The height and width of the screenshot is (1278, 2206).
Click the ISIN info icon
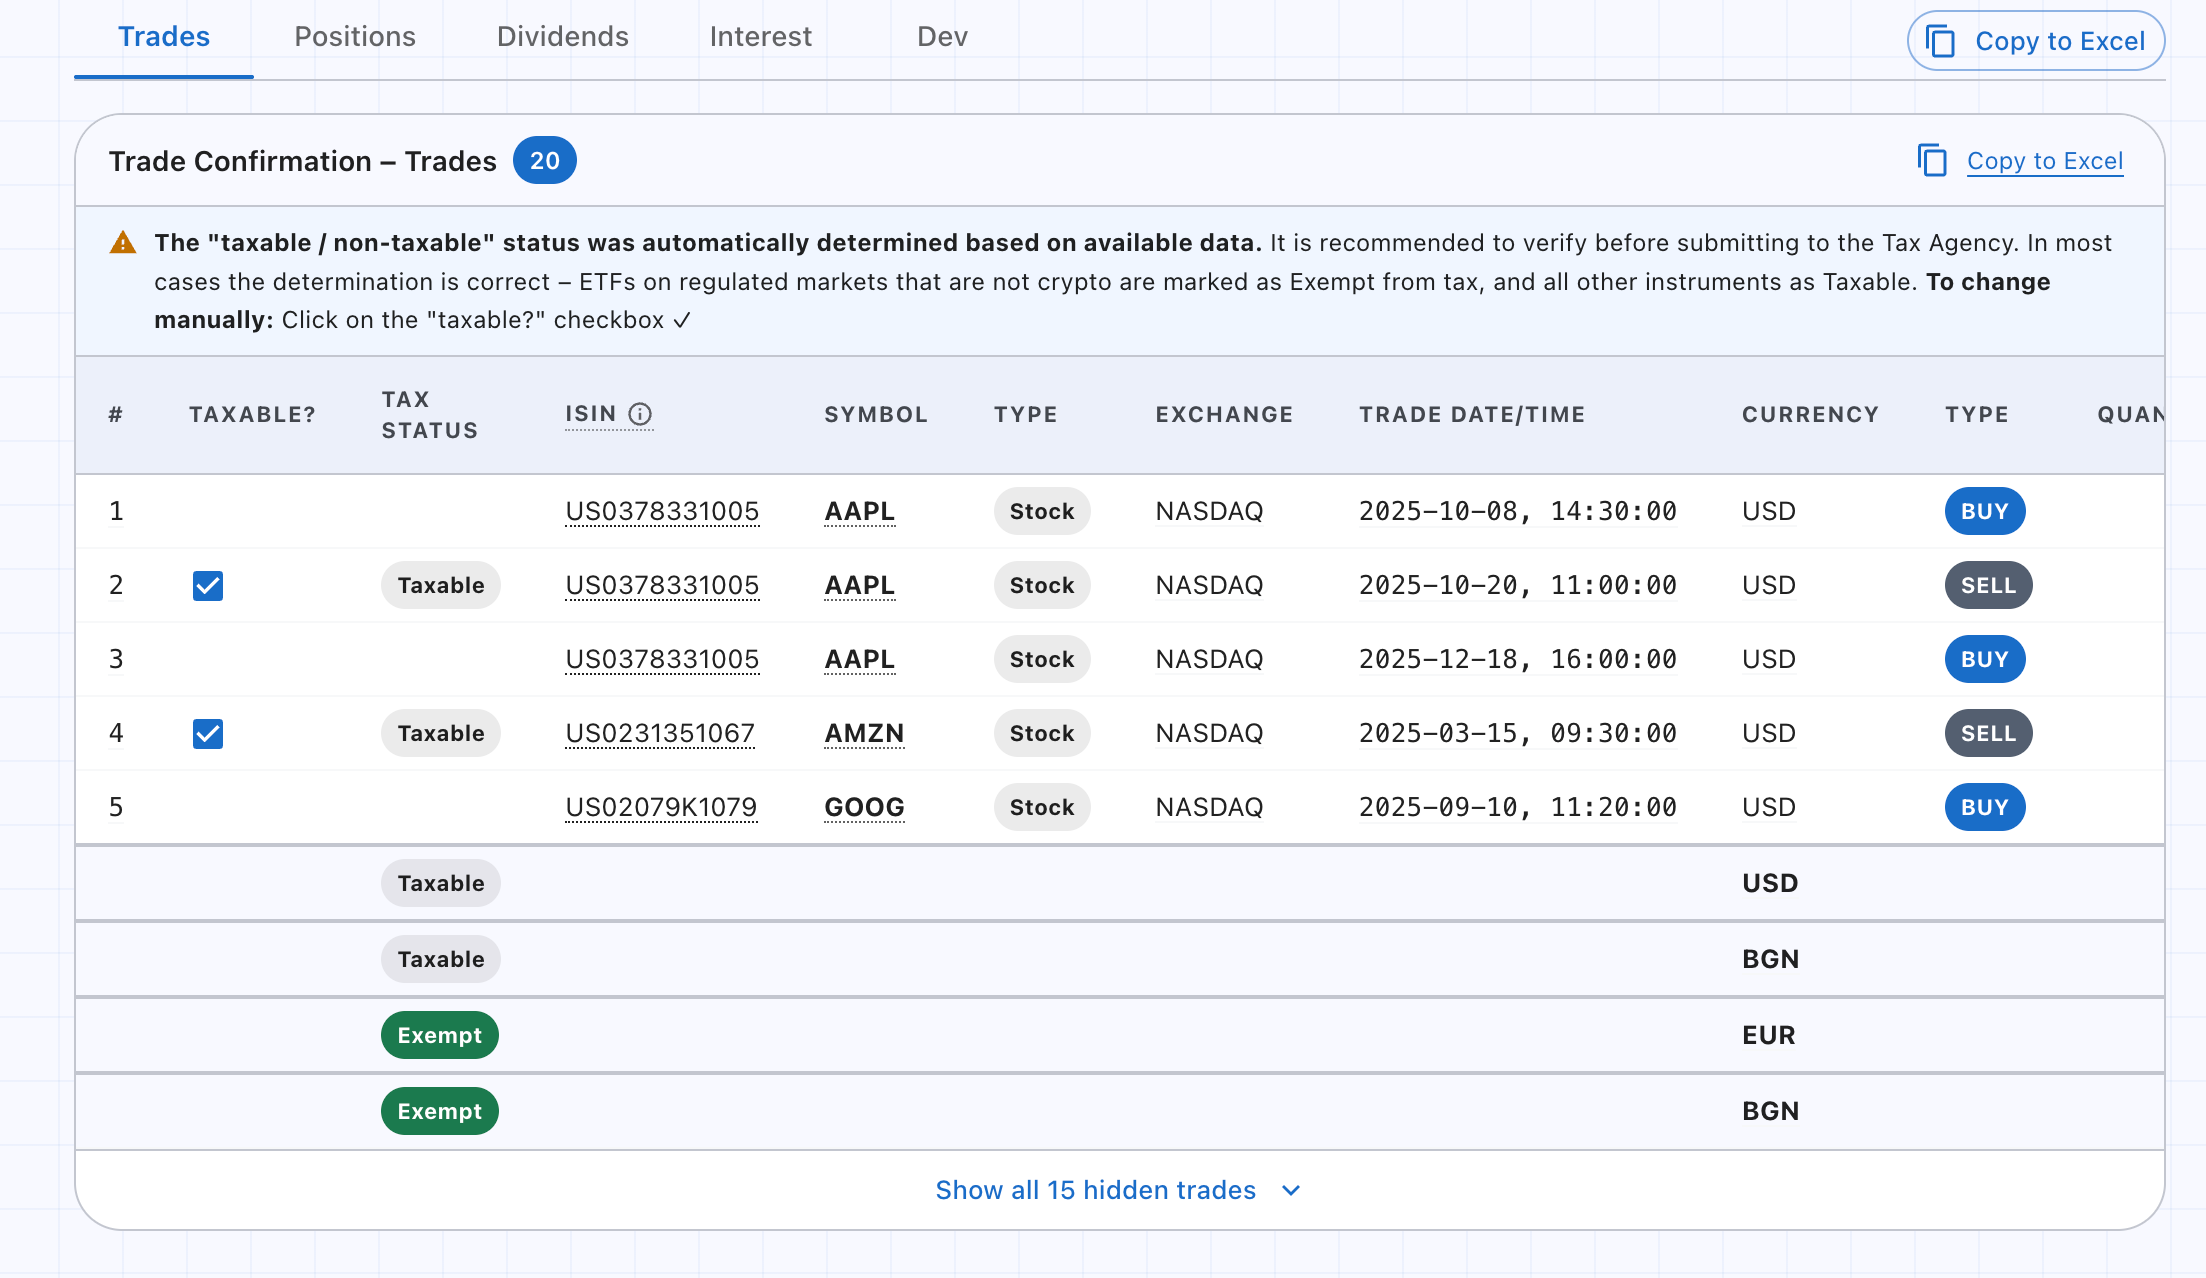click(640, 414)
